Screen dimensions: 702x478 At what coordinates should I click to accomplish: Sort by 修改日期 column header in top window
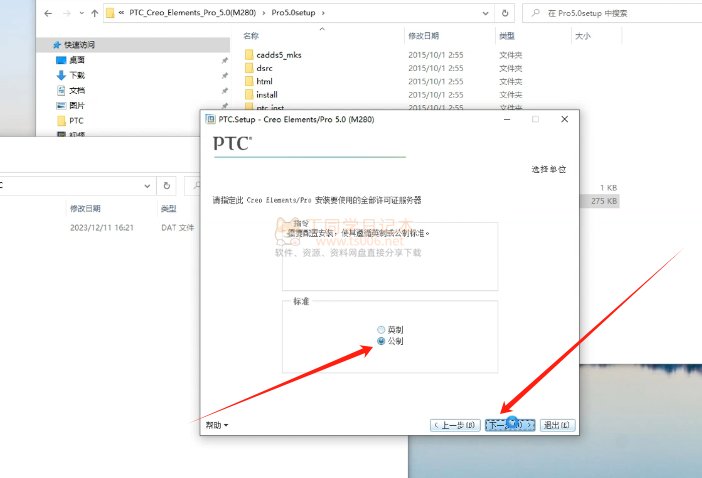click(423, 36)
